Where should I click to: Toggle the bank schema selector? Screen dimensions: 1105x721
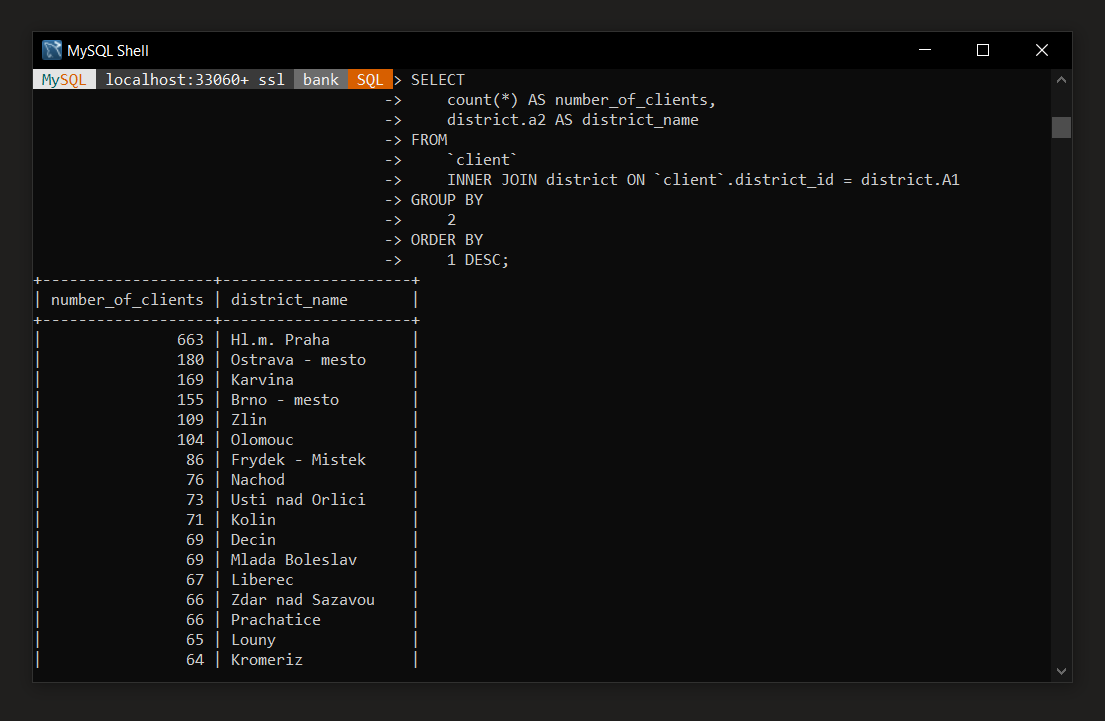pos(320,79)
